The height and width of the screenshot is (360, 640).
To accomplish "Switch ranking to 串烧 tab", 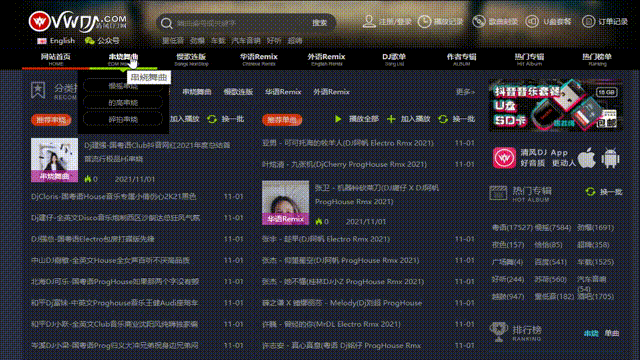I will pos(591,333).
